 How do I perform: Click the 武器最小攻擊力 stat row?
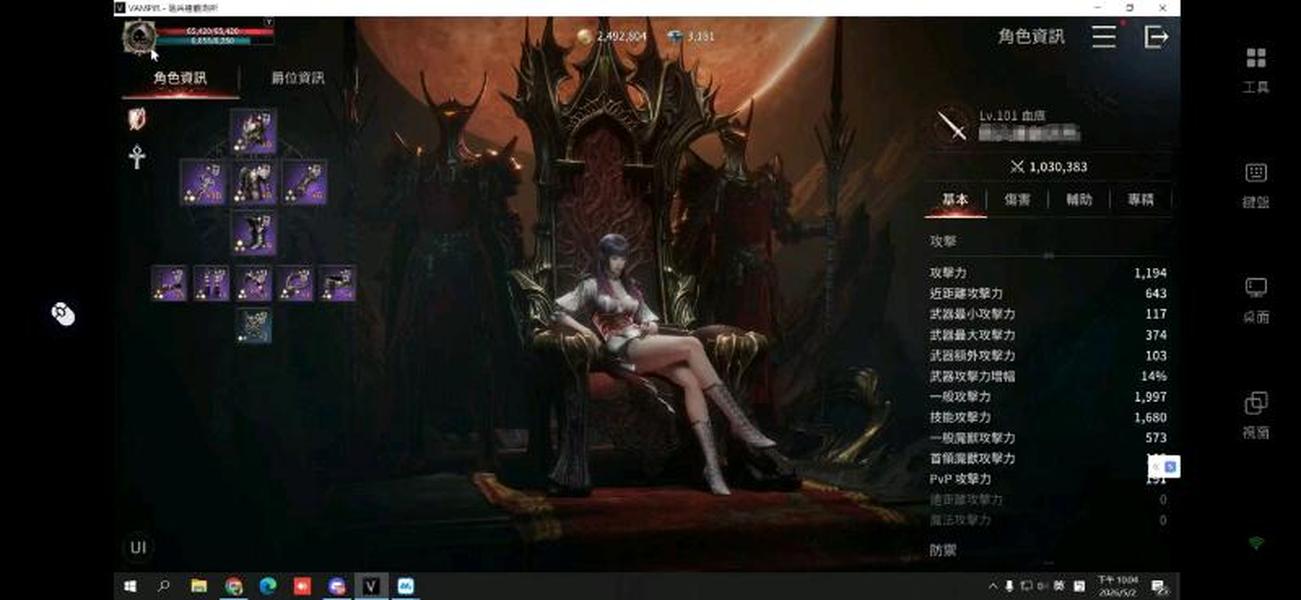click(x=1048, y=314)
